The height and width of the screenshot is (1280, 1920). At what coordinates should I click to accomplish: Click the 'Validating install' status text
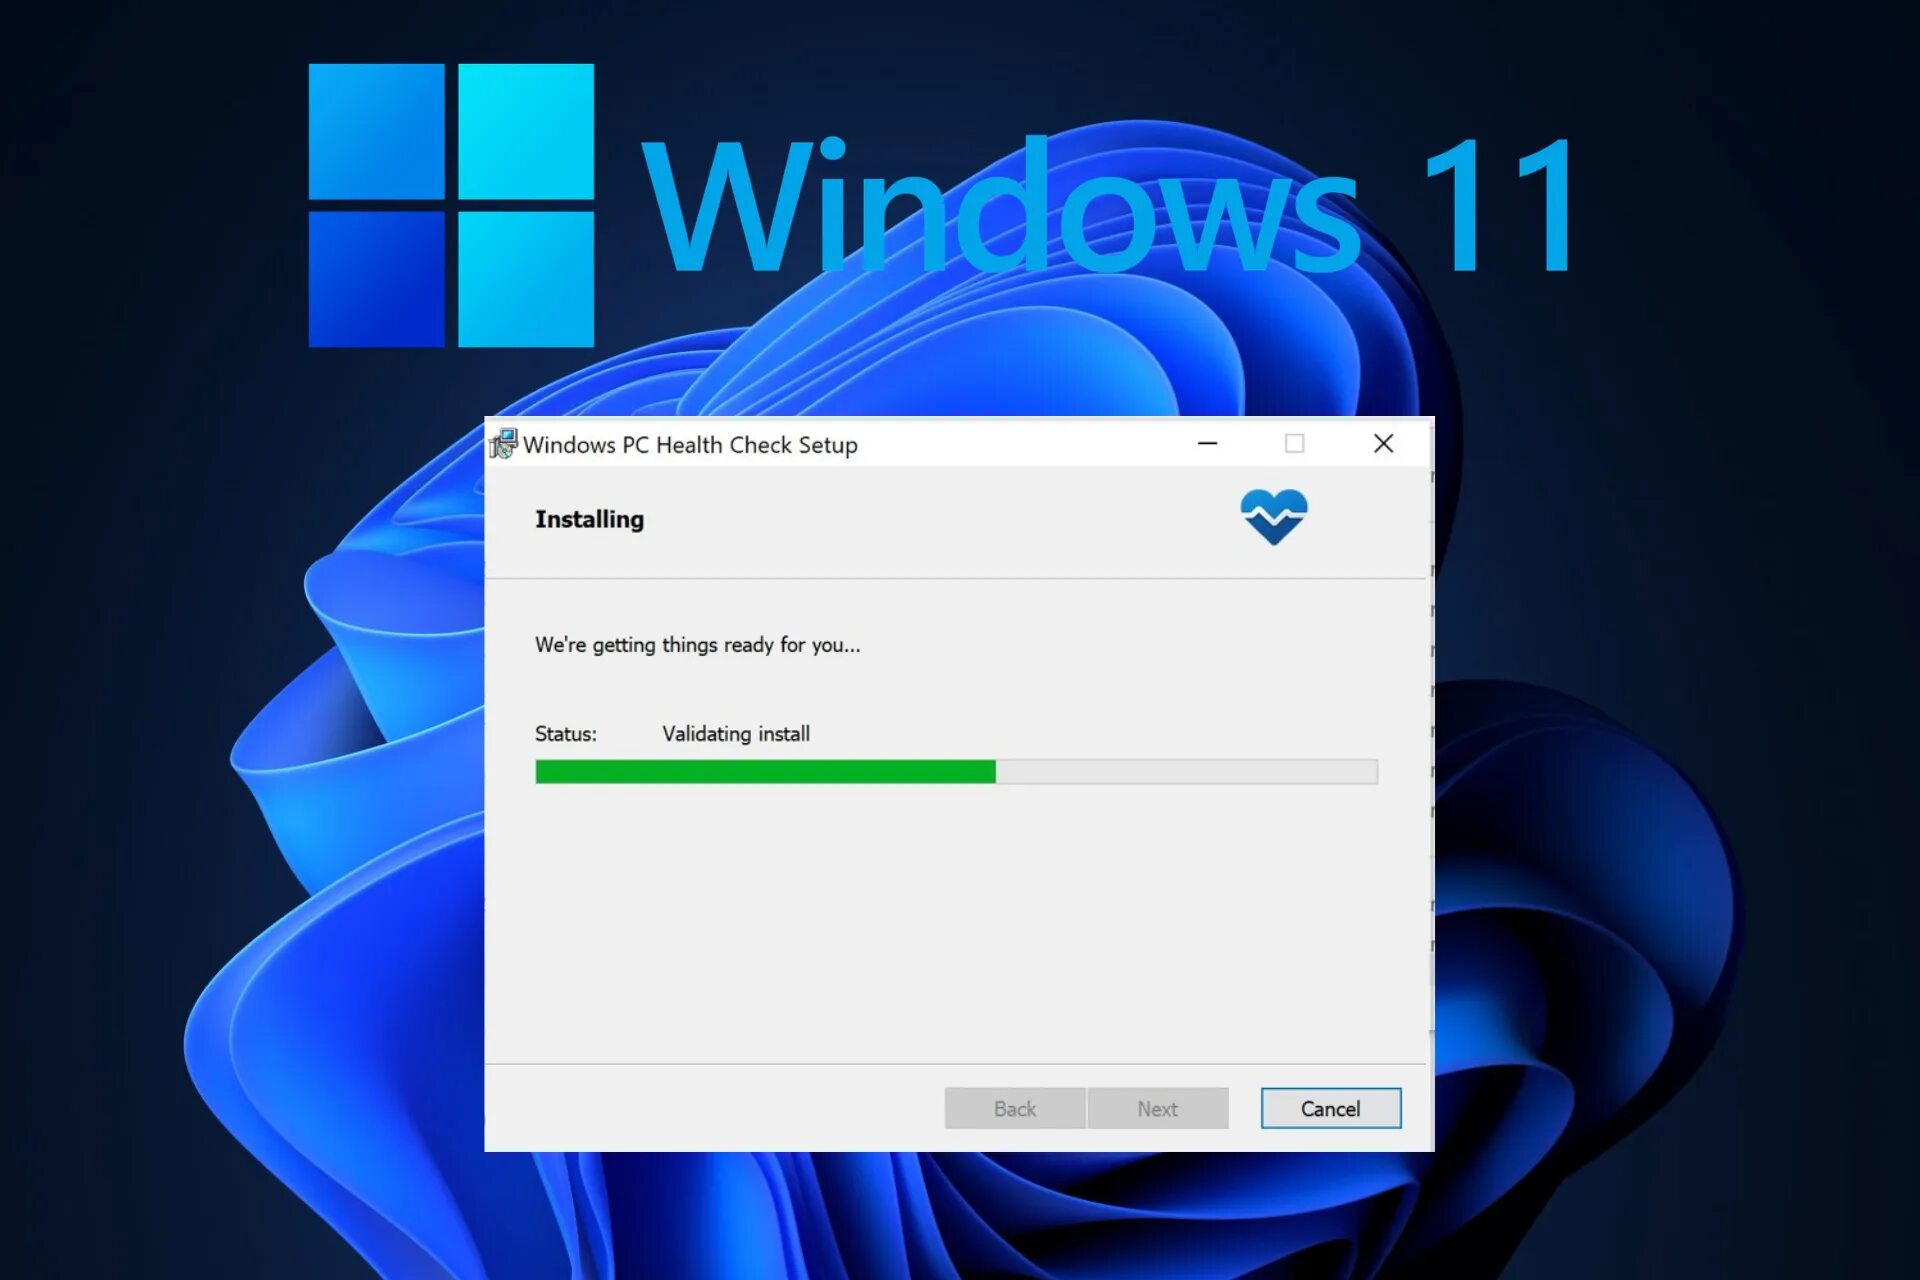[736, 734]
